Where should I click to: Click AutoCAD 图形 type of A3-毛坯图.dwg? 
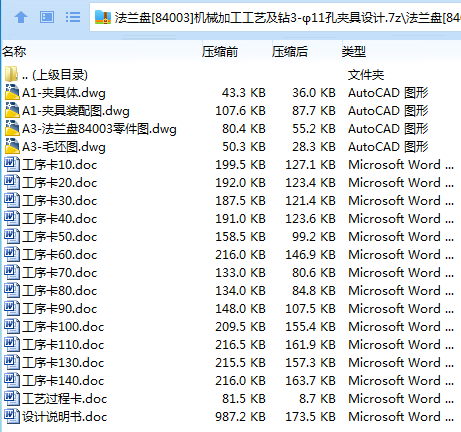tap(388, 147)
